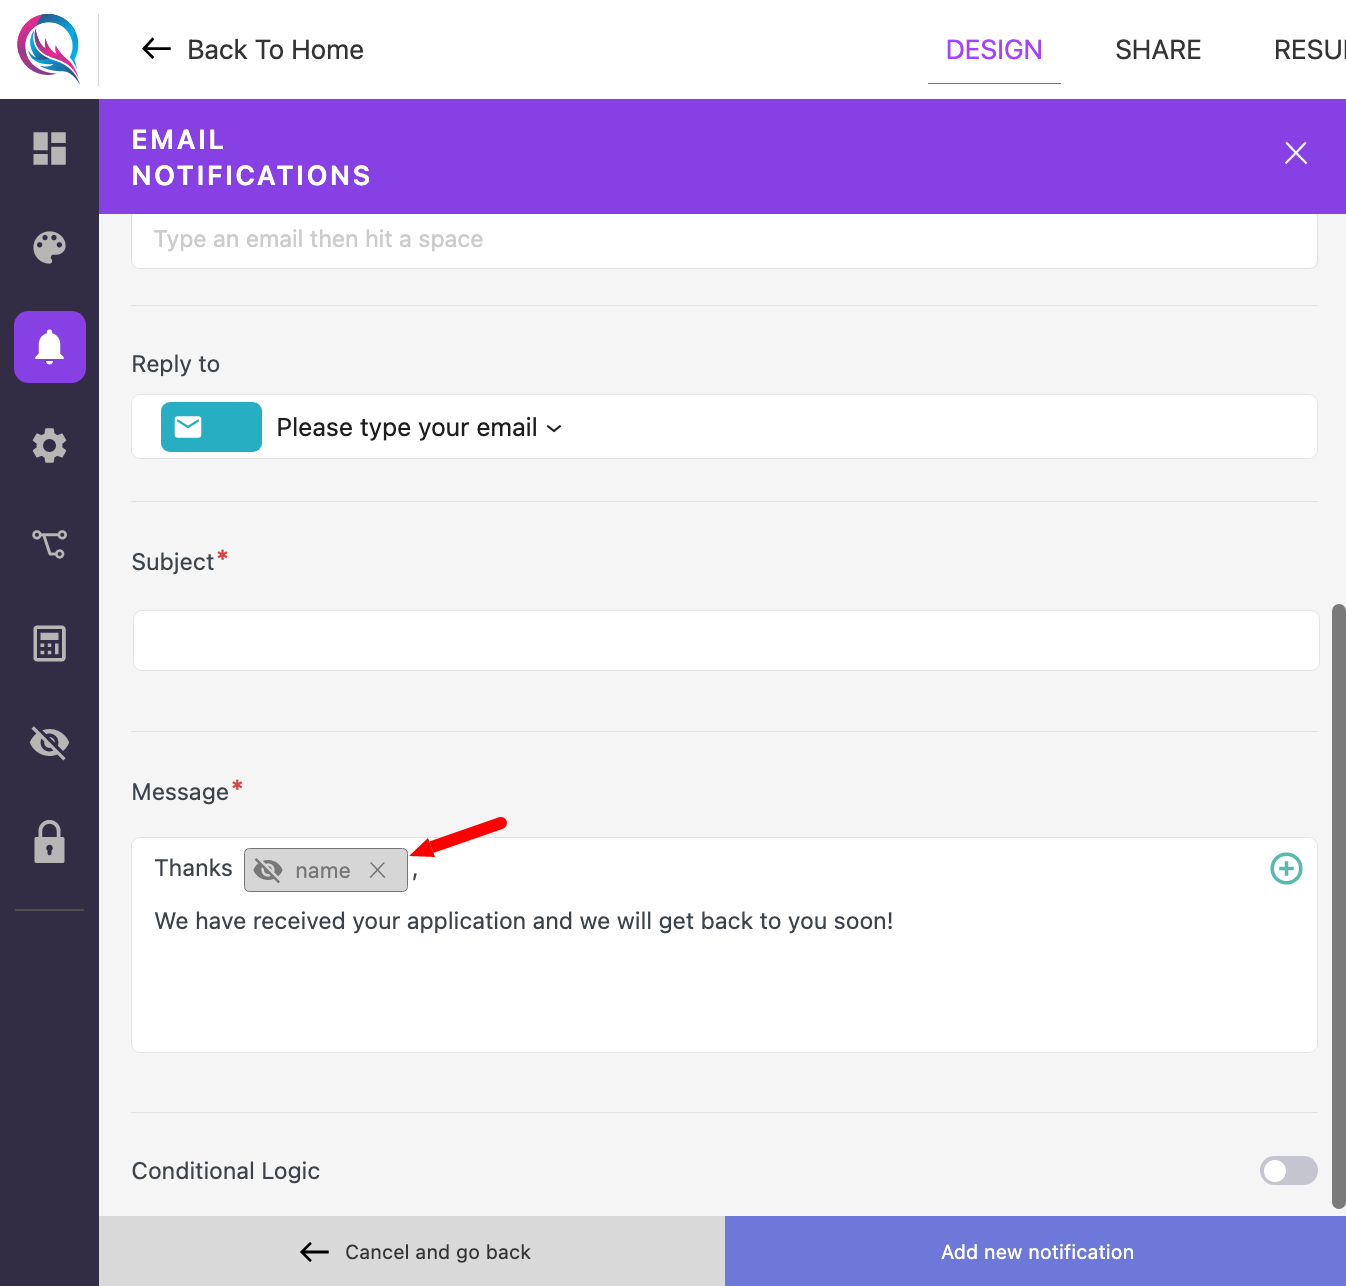Click Add new notification button
This screenshot has height=1286, width=1346.
click(x=1036, y=1251)
